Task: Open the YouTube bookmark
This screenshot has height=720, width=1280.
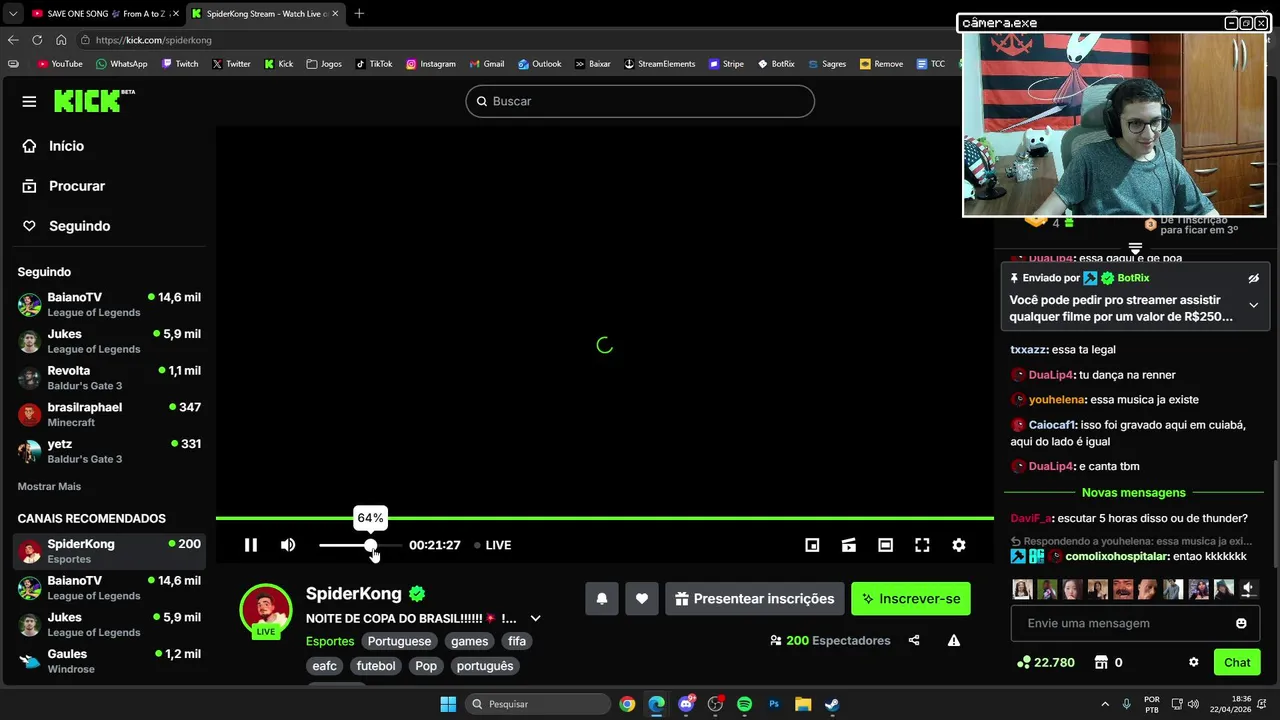Action: (x=60, y=64)
